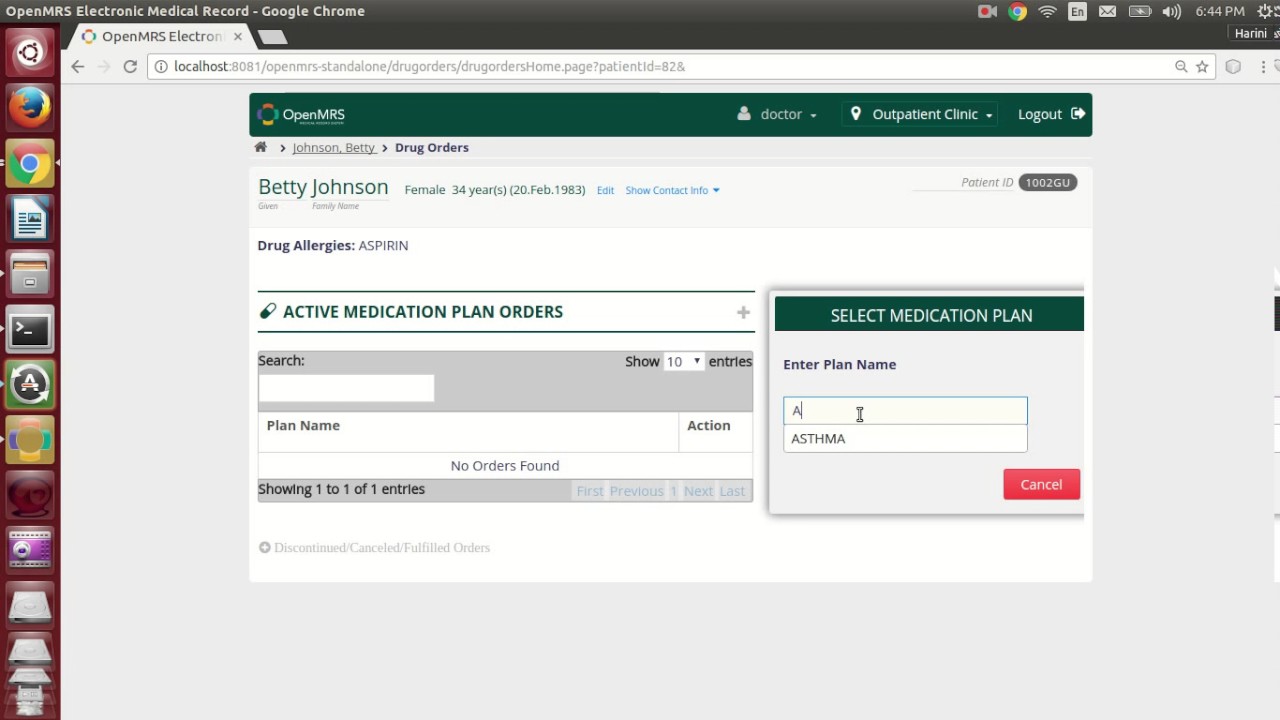Open the Chrome menu with three dots
The image size is (1280, 720).
[x=1264, y=66]
